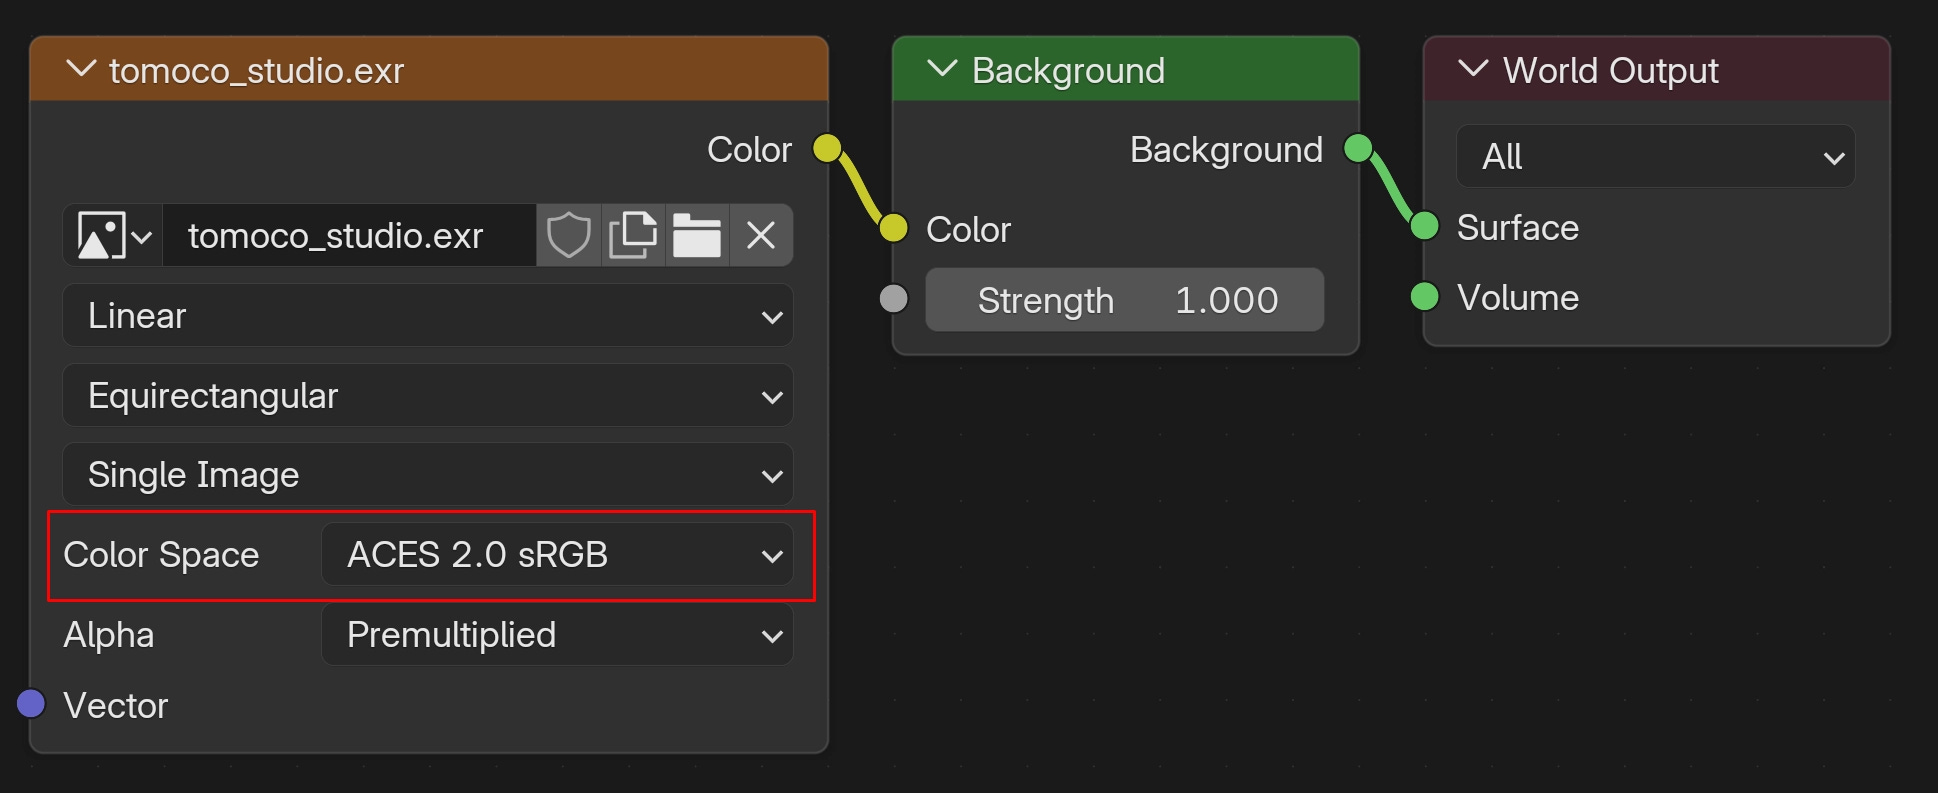Collapse the World Output node
Image resolution: width=1938 pixels, height=793 pixels.
point(1473,69)
